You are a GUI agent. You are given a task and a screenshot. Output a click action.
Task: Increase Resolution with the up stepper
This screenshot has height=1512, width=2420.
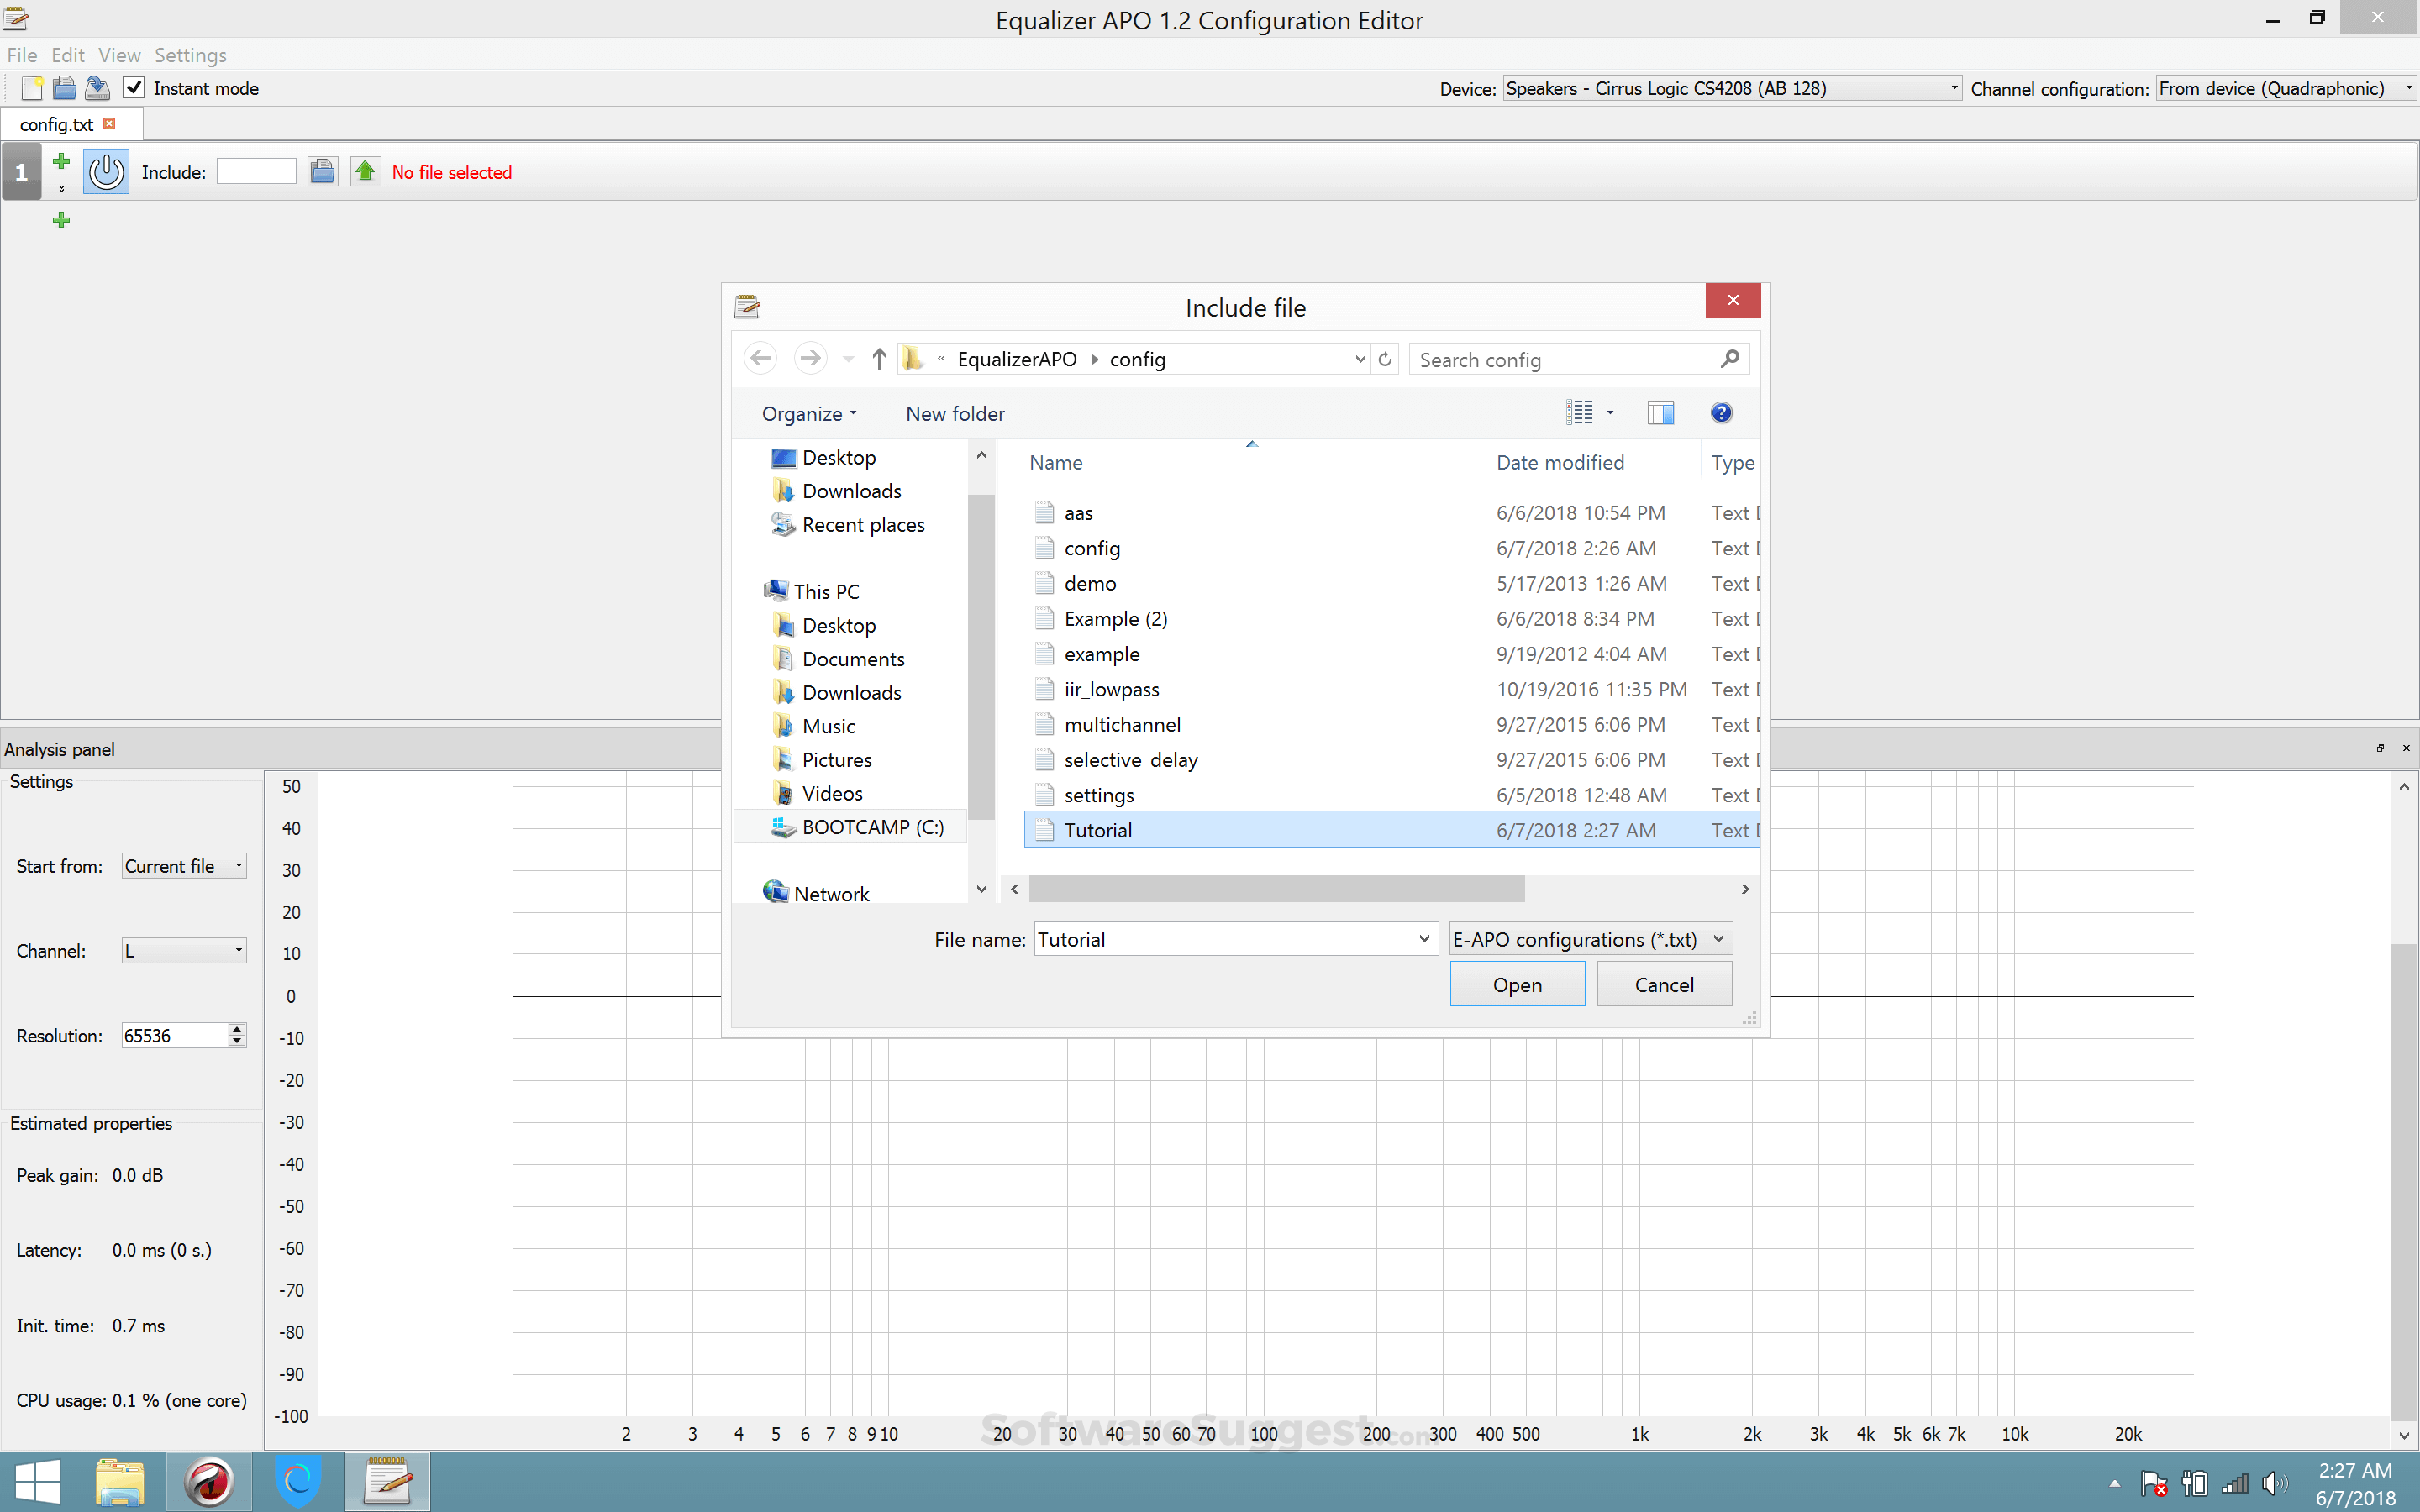(x=236, y=1029)
